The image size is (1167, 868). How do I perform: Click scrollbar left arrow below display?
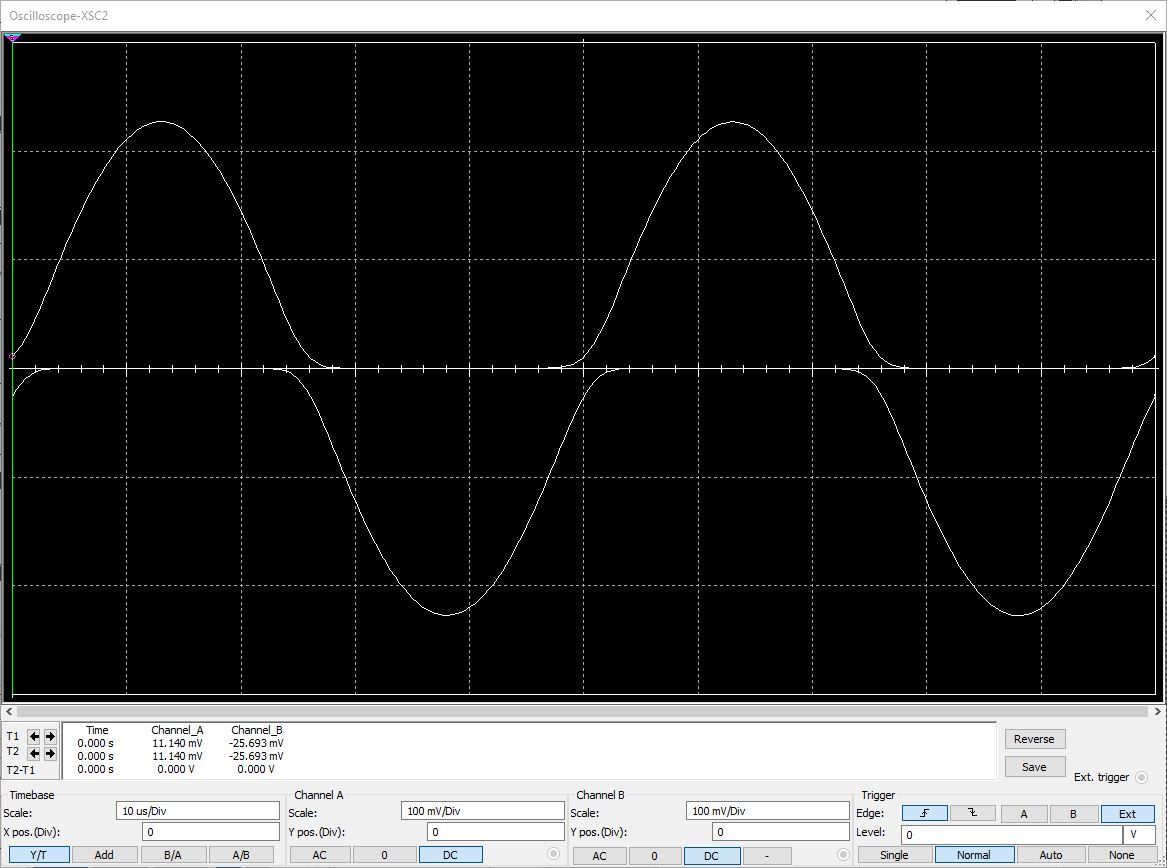click(x=9, y=712)
